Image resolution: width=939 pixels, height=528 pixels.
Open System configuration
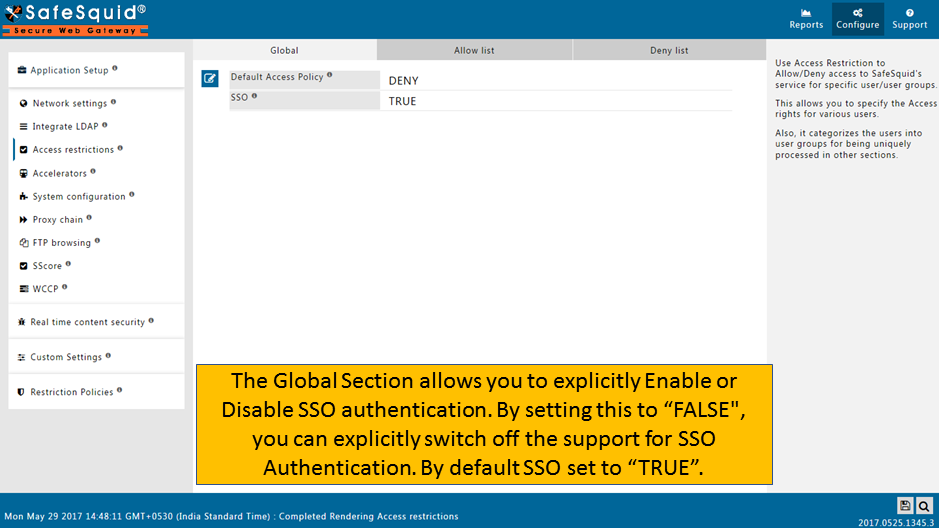pyautogui.click(x=79, y=196)
